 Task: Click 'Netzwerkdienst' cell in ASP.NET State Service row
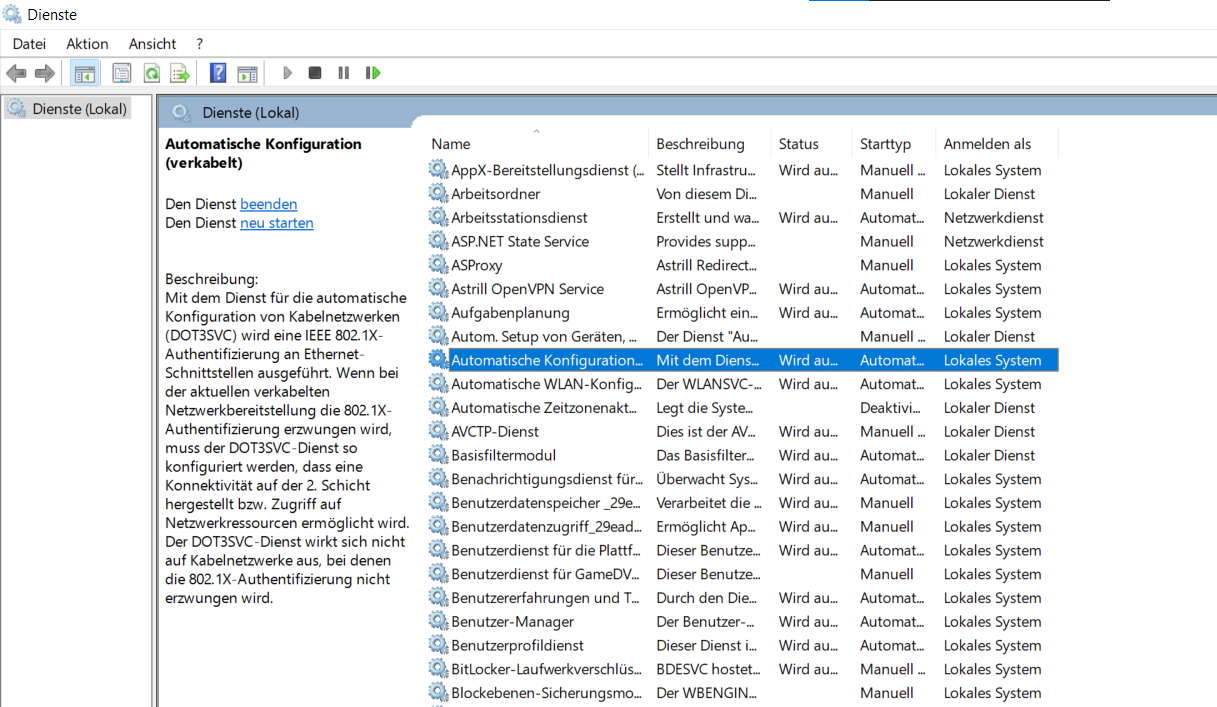[x=994, y=241]
